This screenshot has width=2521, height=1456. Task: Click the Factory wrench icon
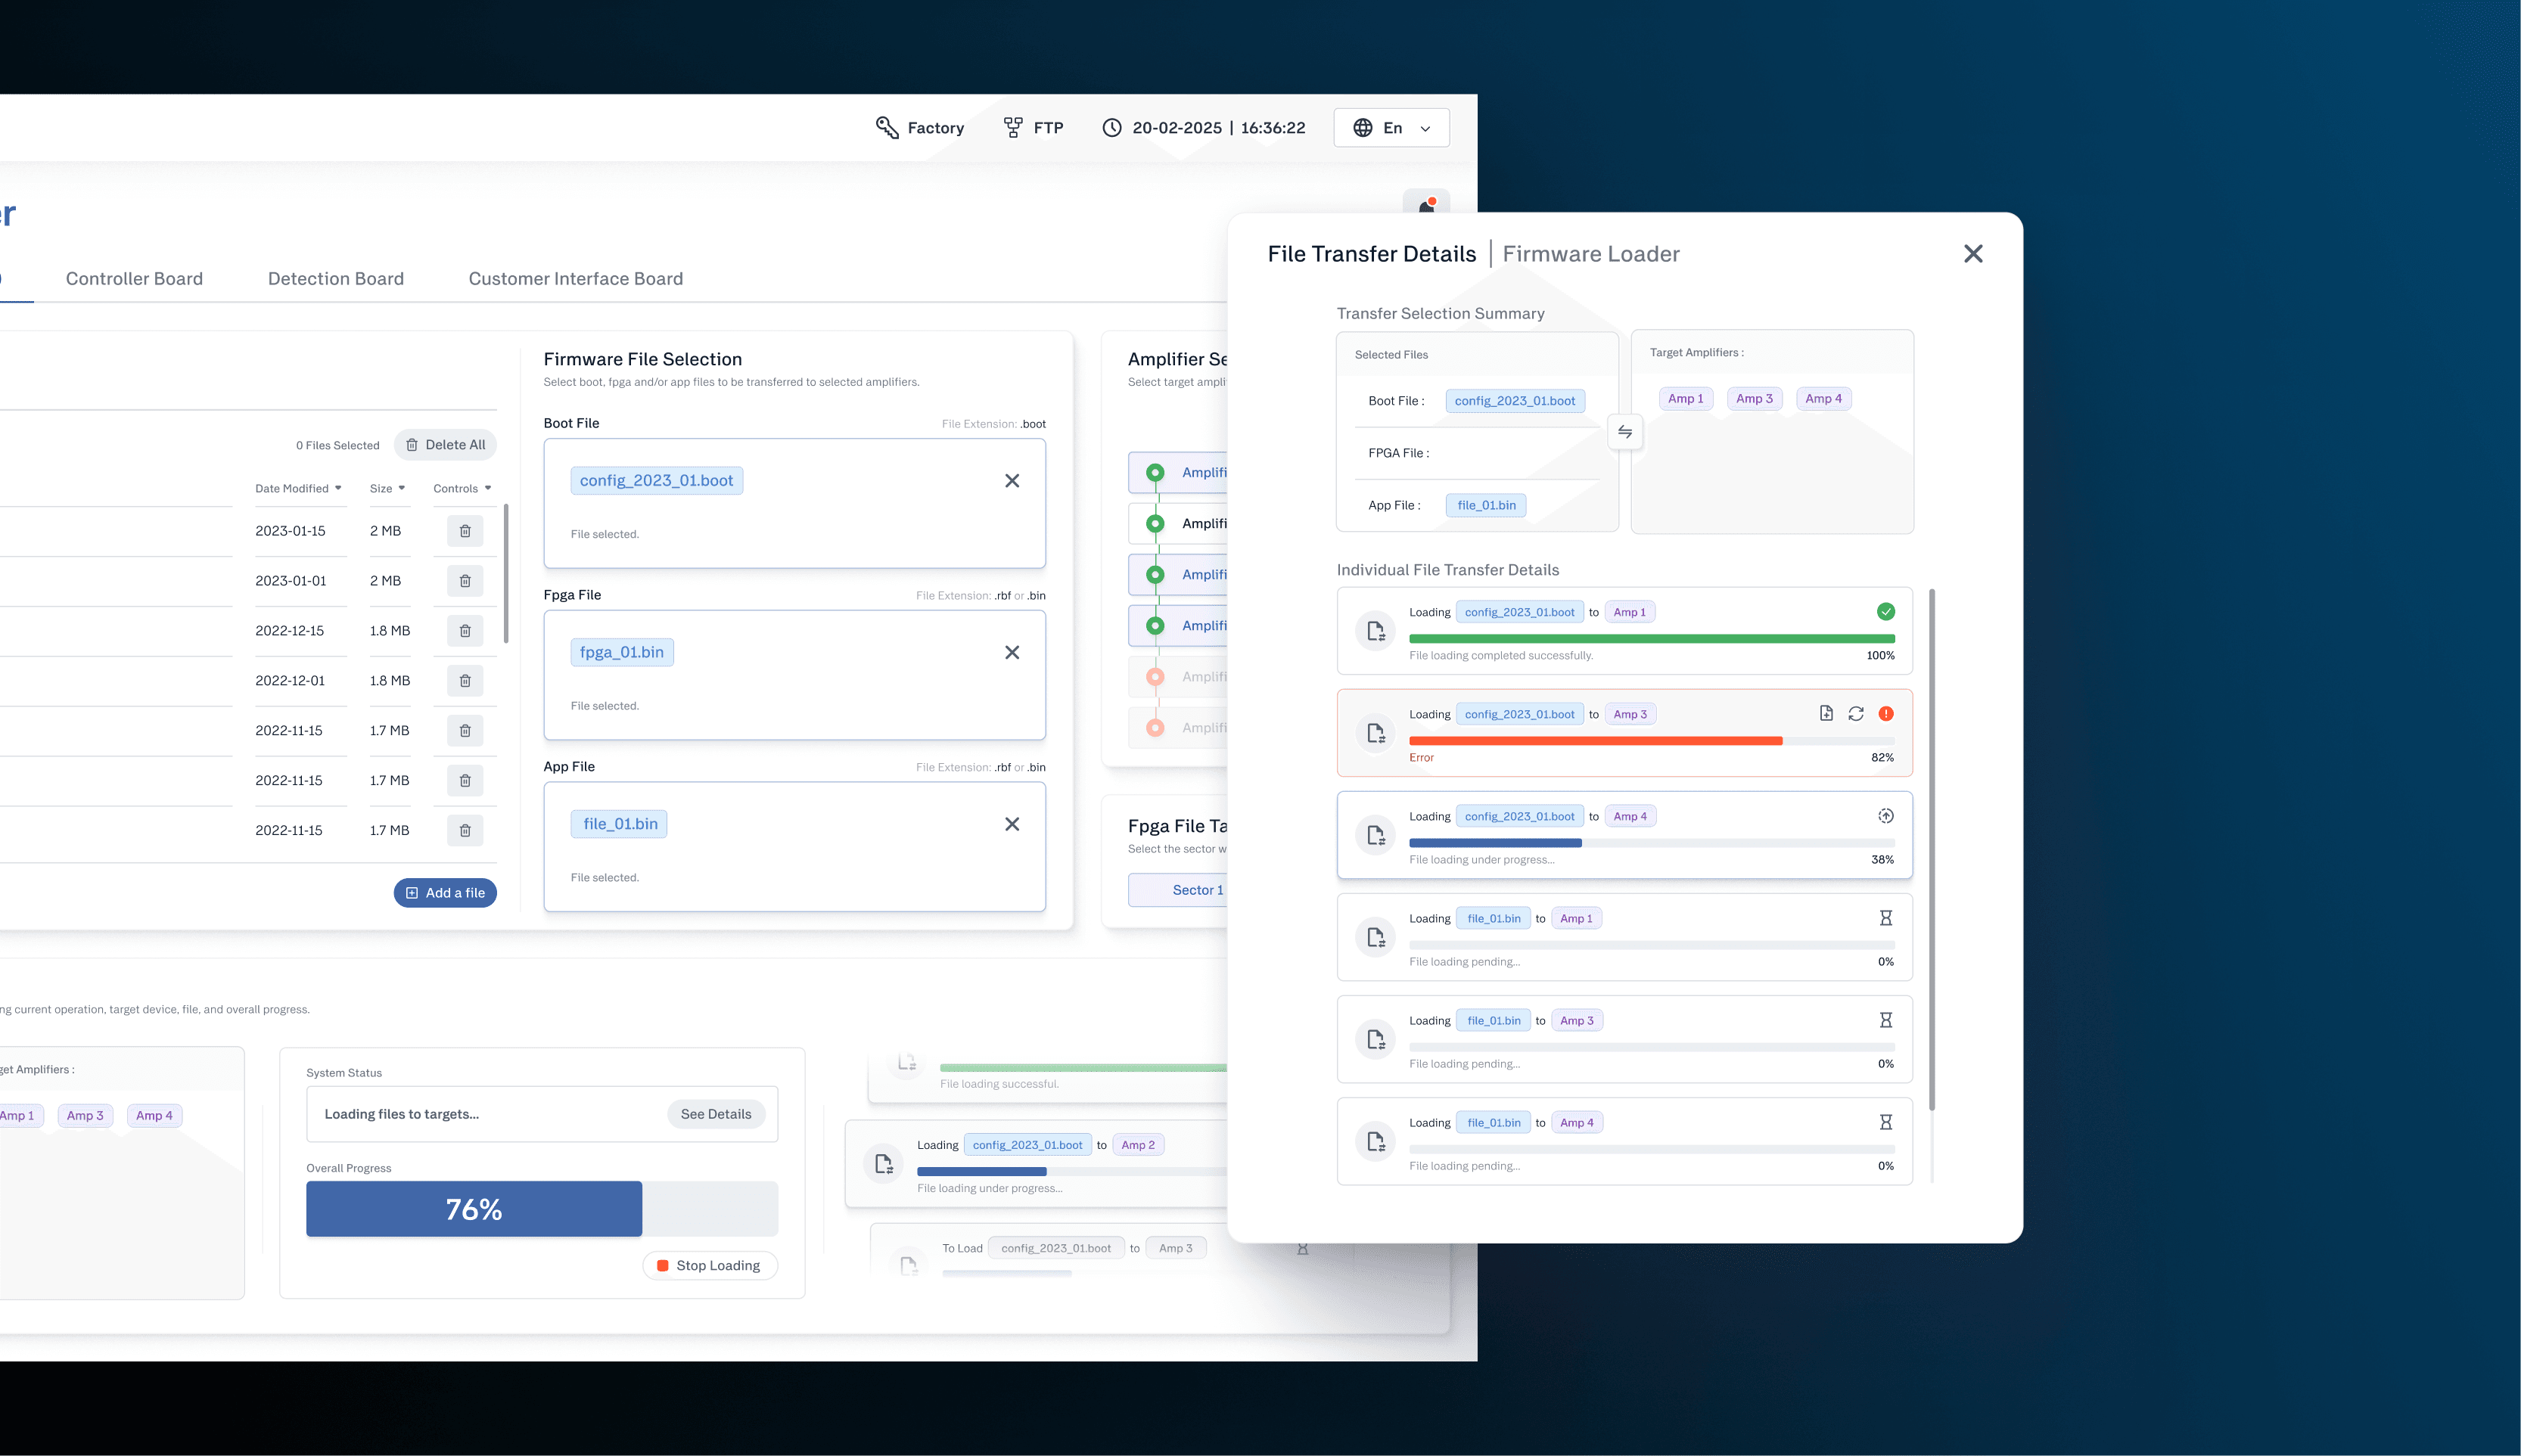887,127
